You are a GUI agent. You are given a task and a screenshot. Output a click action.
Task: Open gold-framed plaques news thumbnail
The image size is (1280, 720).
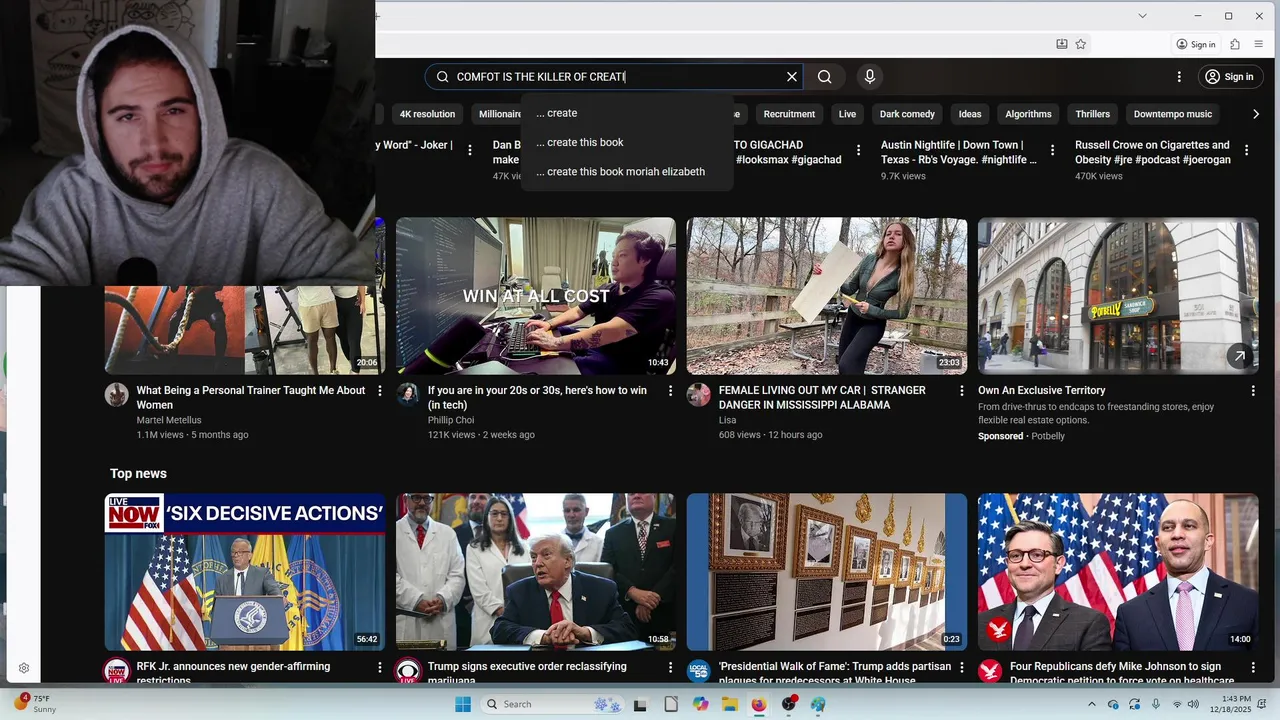pos(827,572)
